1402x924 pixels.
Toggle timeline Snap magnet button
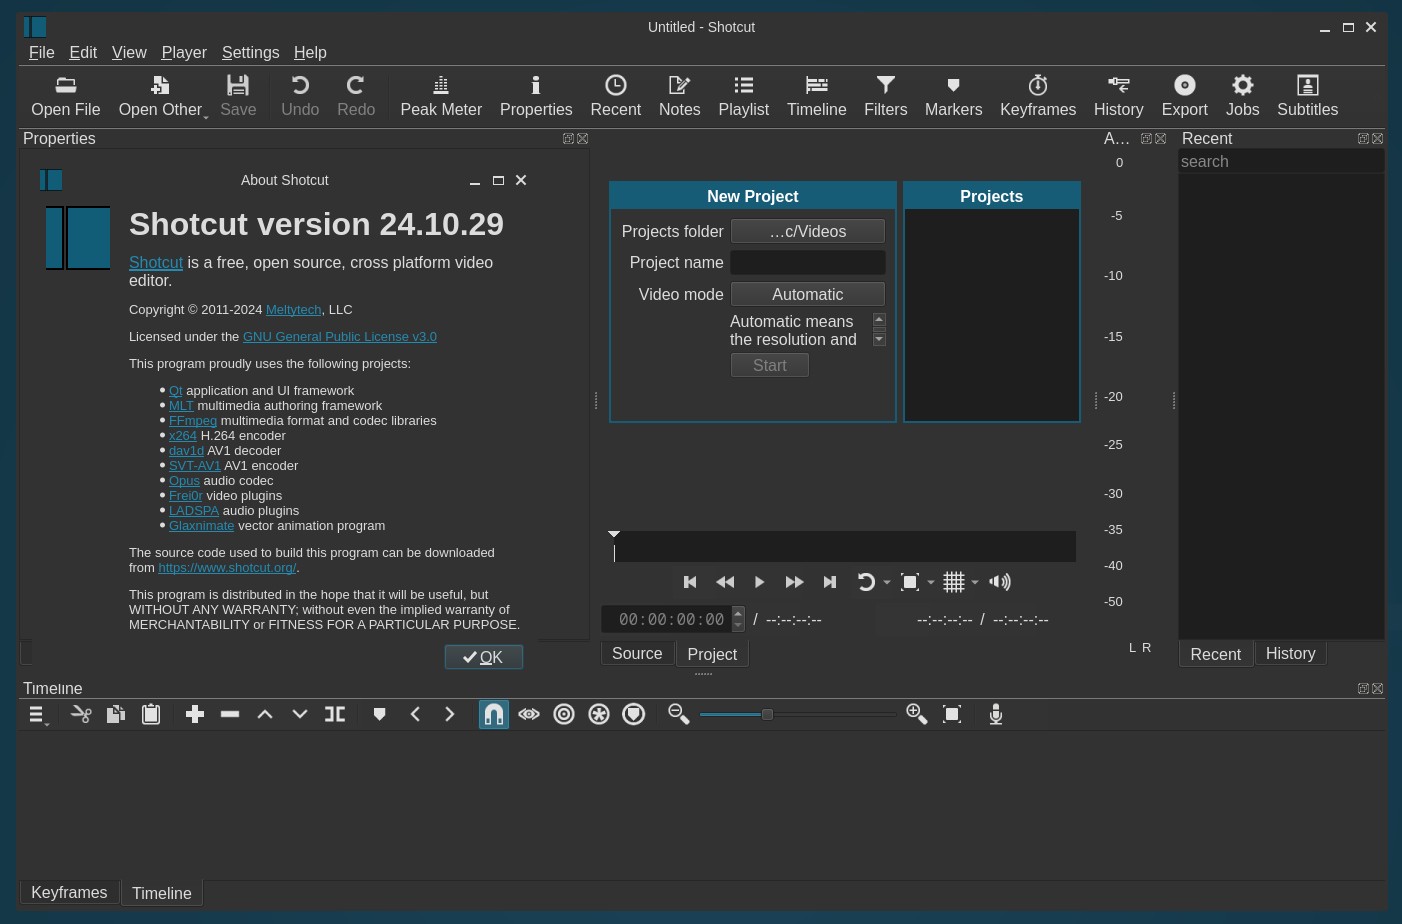click(494, 714)
